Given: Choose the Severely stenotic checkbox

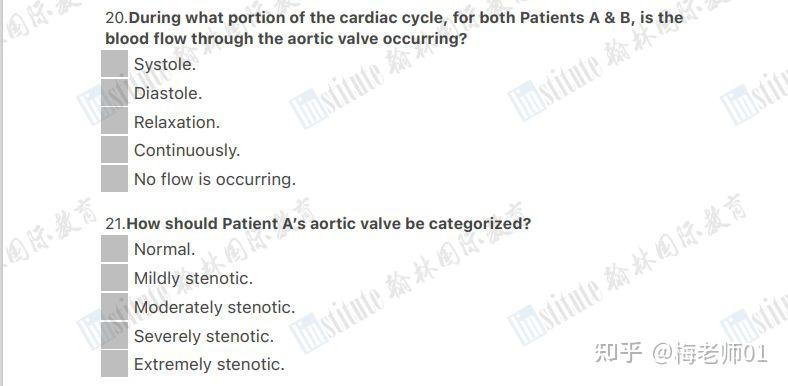Looking at the screenshot, I should 115,336.
